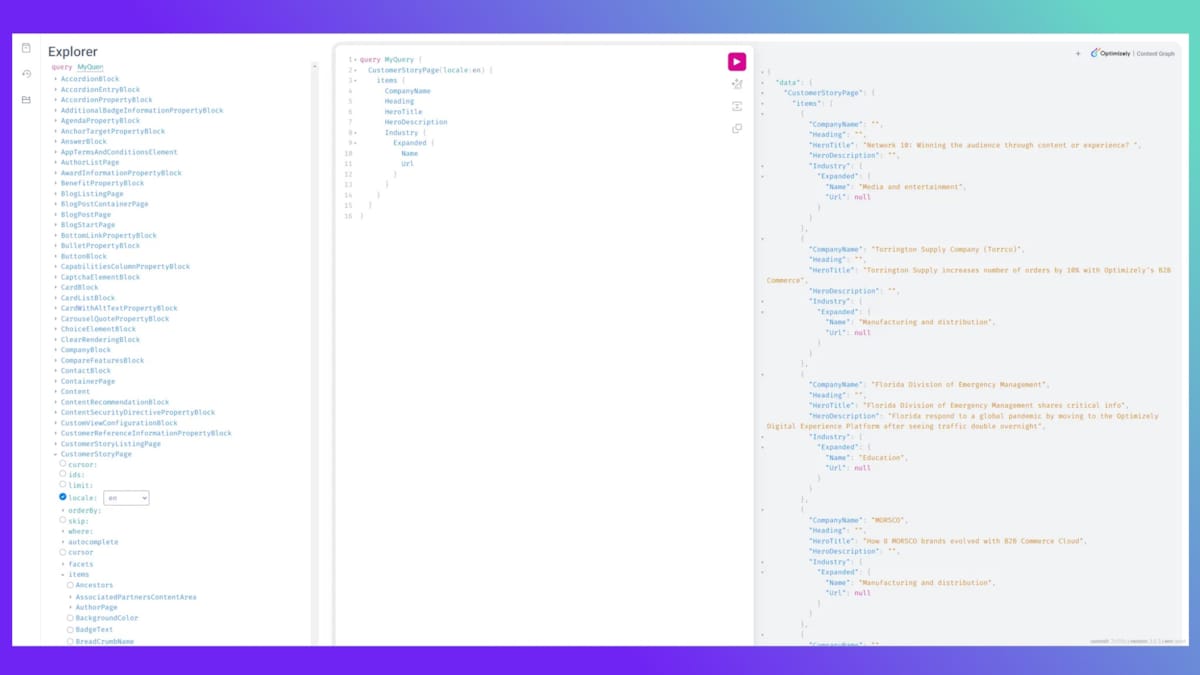The width and height of the screenshot is (1200, 675).
Task: Click the "Media and entertainment" response value
Action: point(912,187)
